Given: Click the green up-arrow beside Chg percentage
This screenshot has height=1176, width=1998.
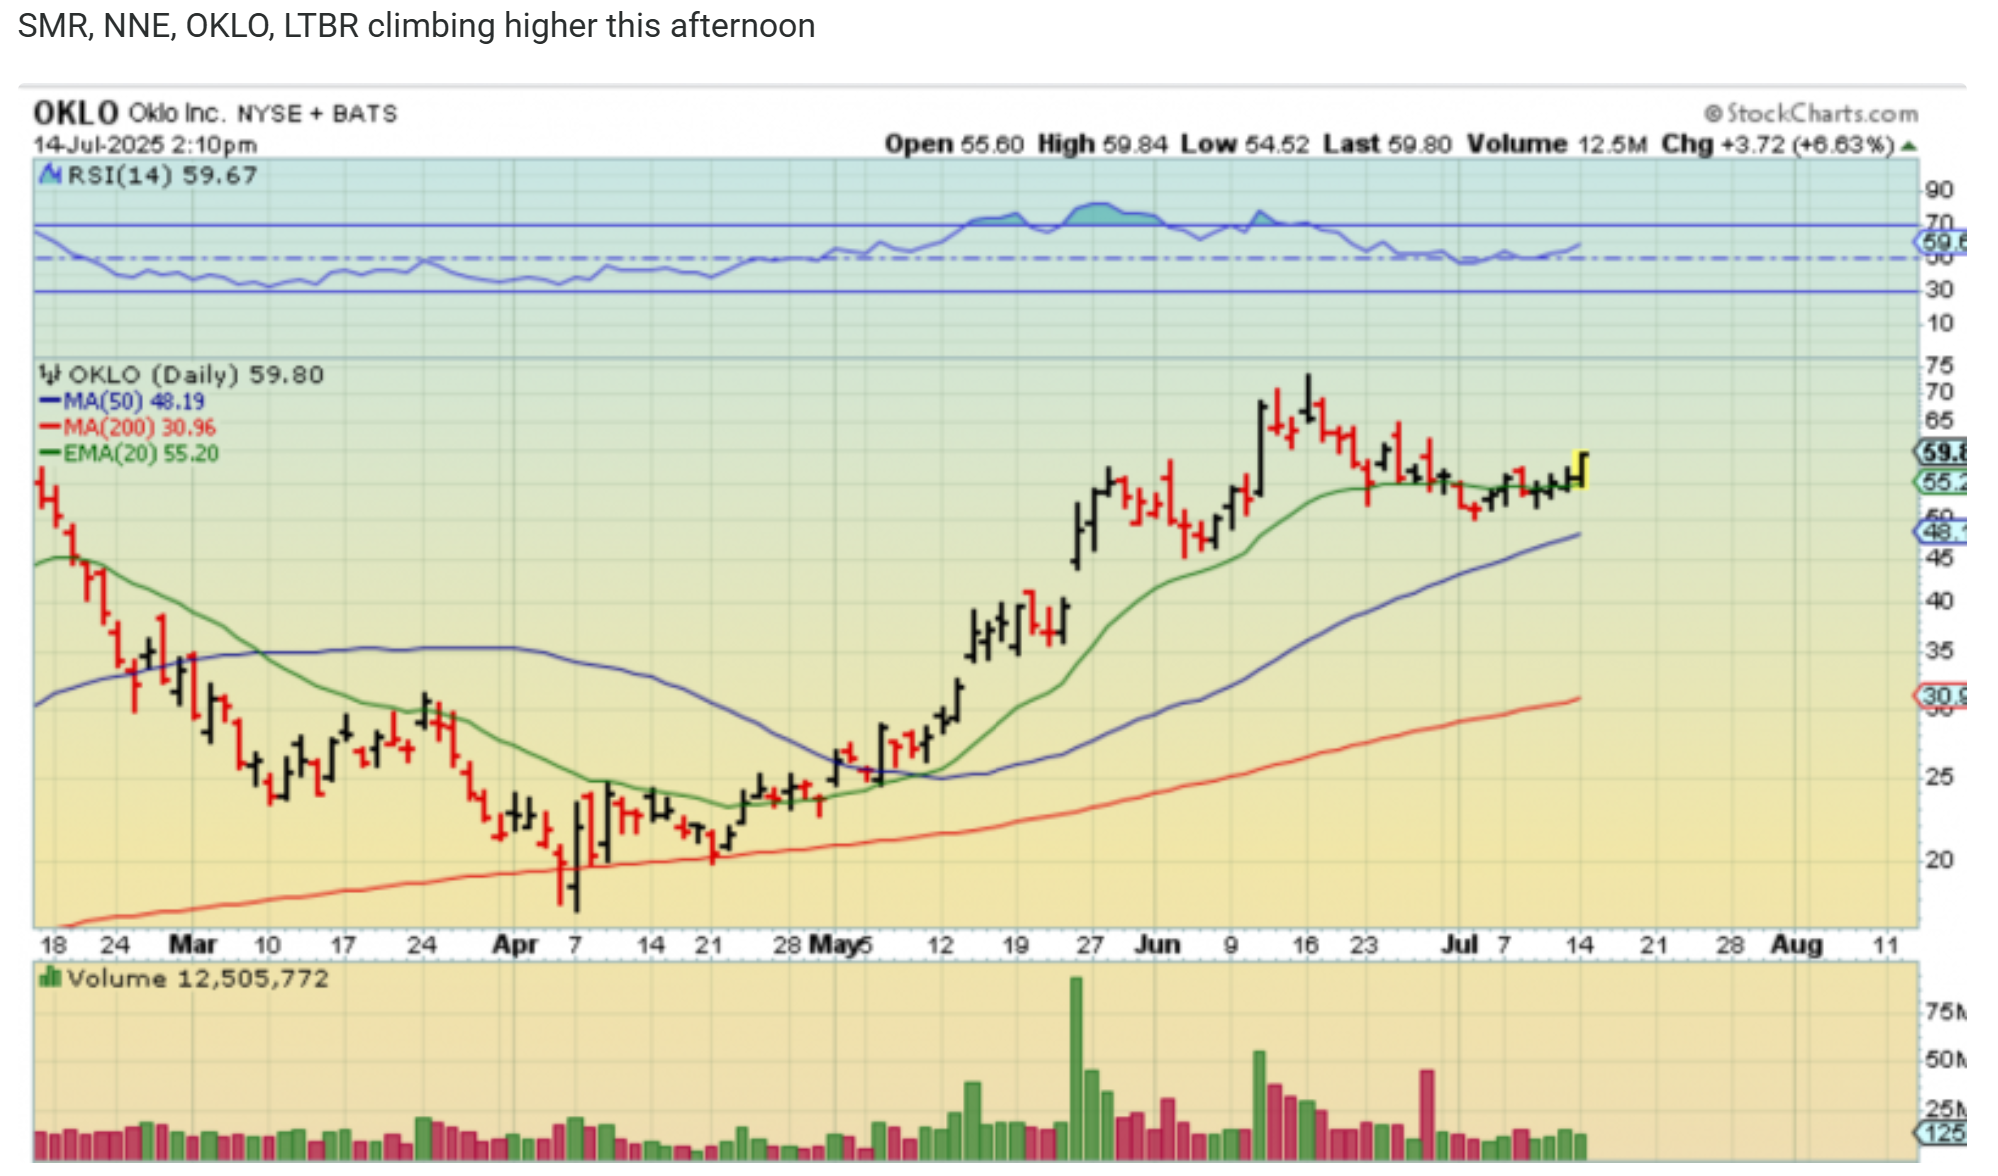Looking at the screenshot, I should [1908, 146].
